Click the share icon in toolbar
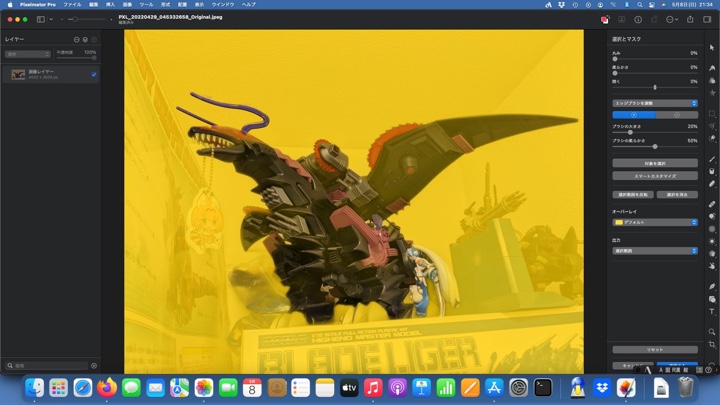720x405 pixels. [690, 19]
